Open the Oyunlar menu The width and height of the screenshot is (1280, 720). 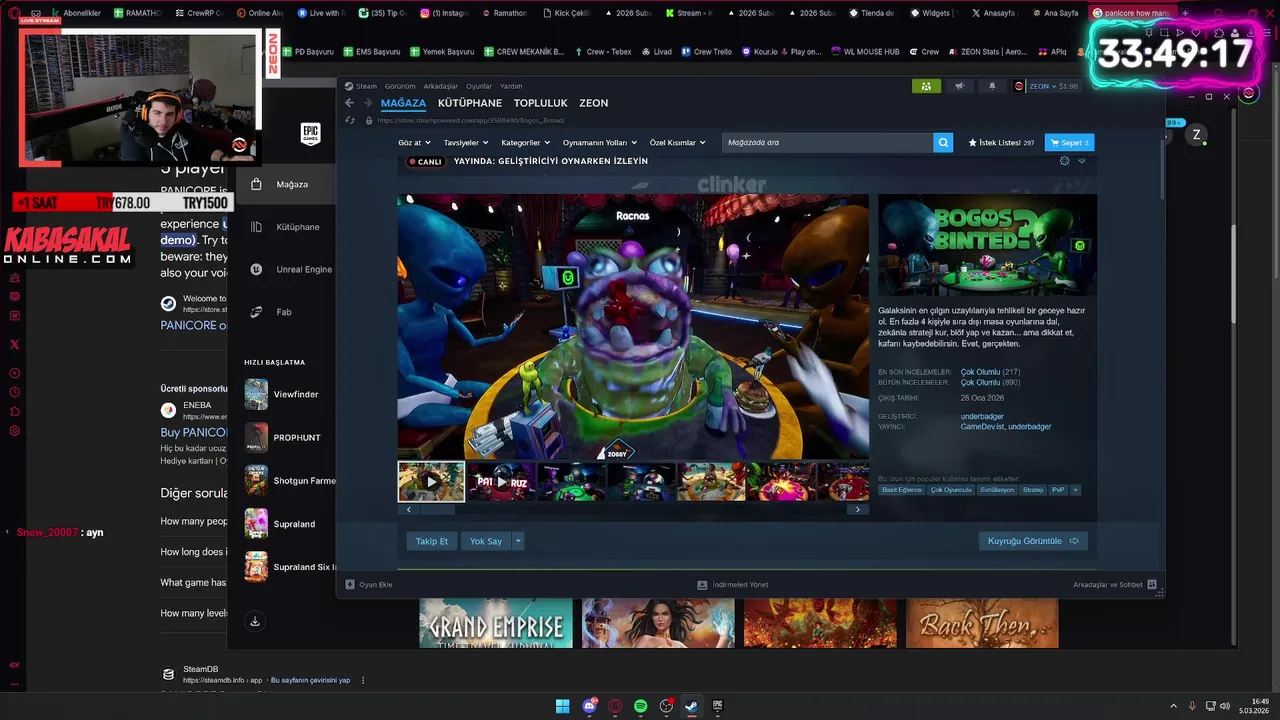pos(479,86)
